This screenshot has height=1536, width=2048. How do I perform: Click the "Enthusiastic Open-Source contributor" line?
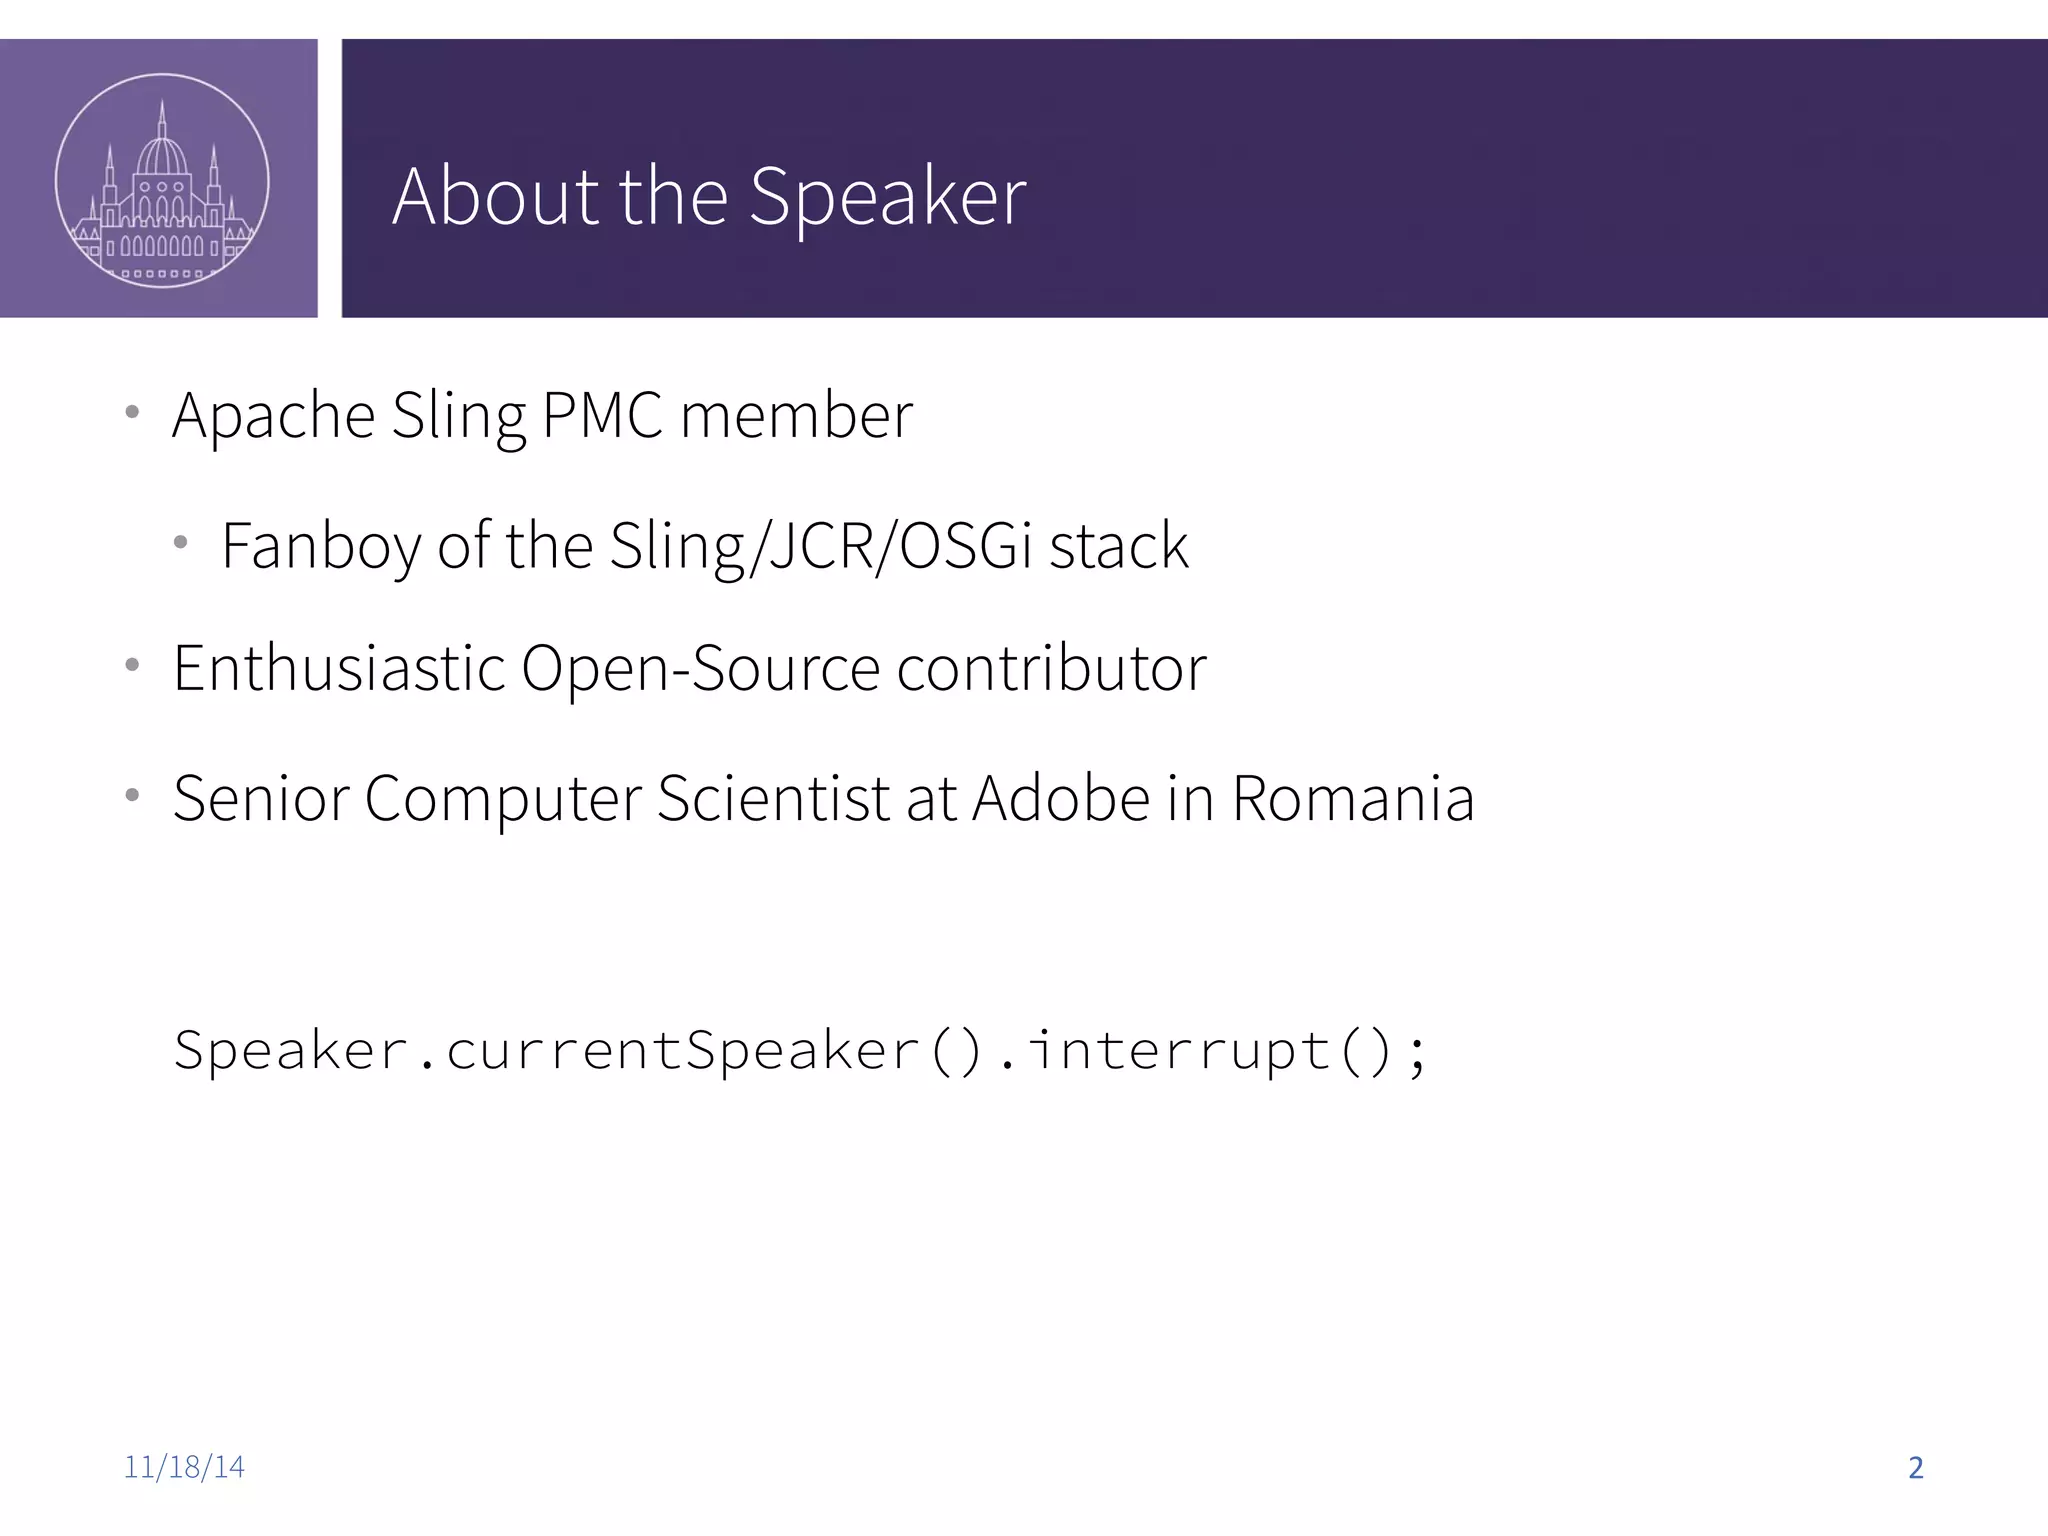(x=689, y=668)
